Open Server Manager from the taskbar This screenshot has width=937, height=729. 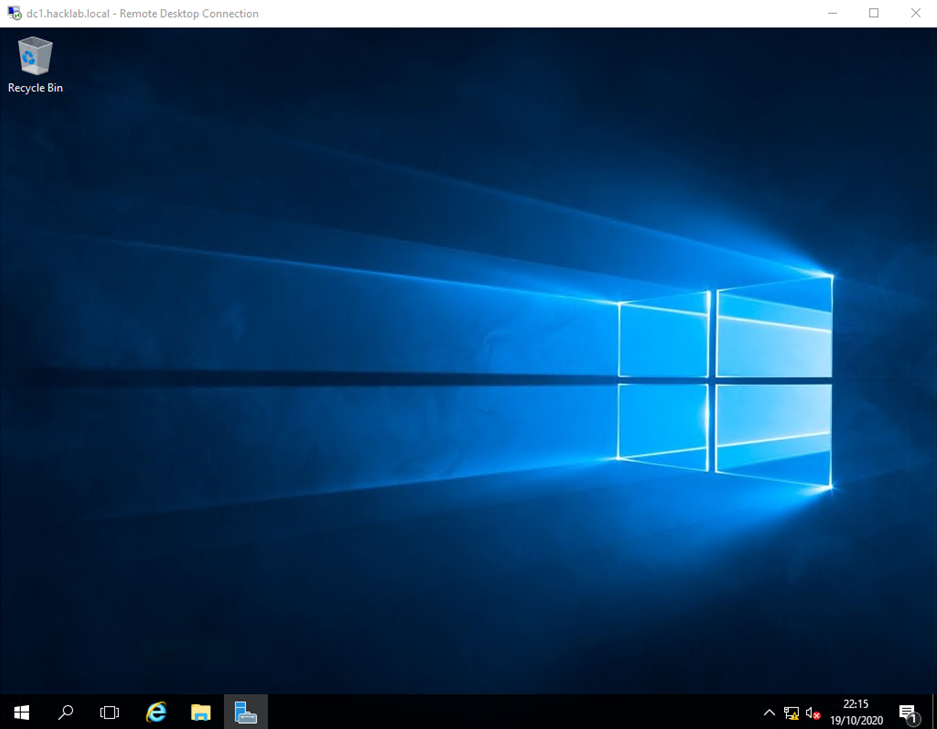(246, 712)
